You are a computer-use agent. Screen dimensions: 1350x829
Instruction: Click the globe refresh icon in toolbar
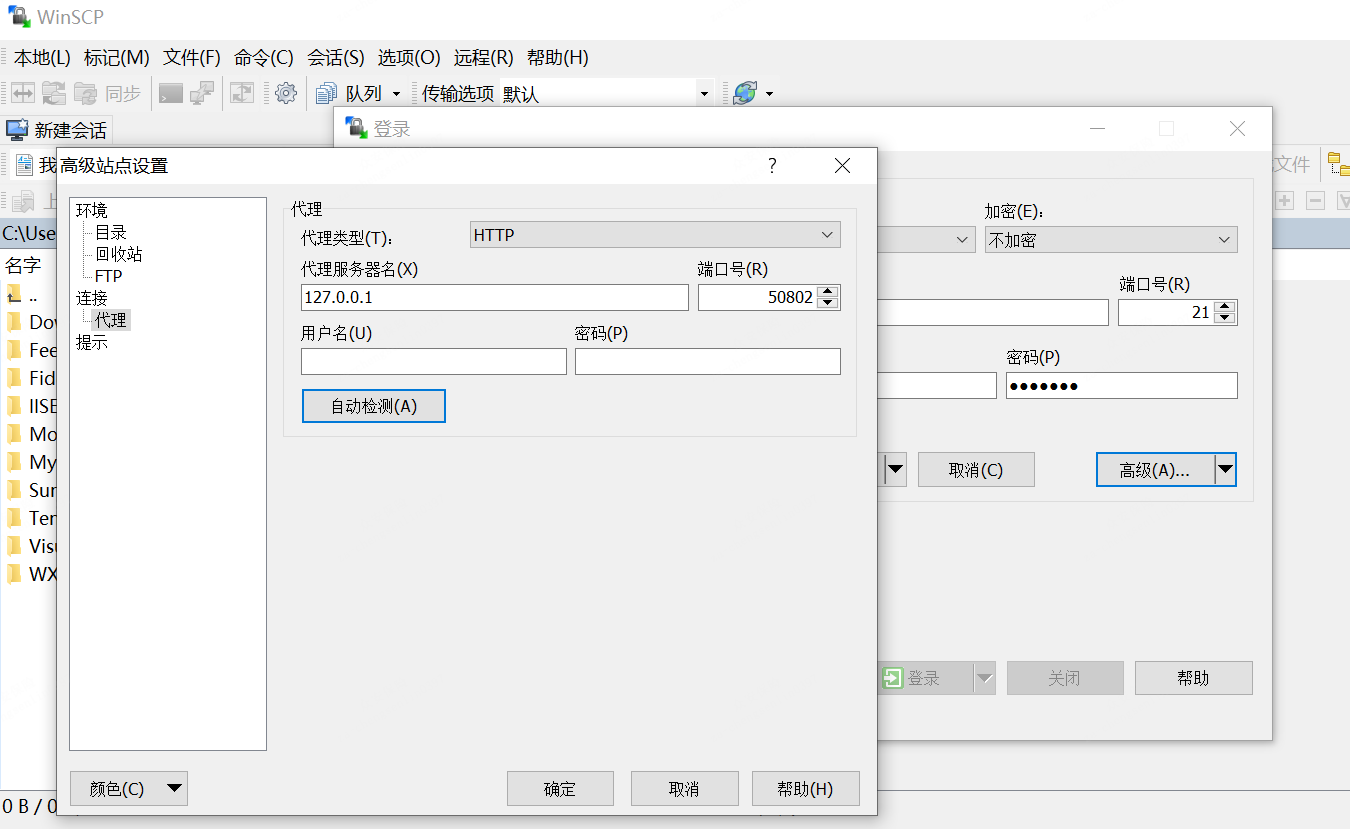[745, 93]
